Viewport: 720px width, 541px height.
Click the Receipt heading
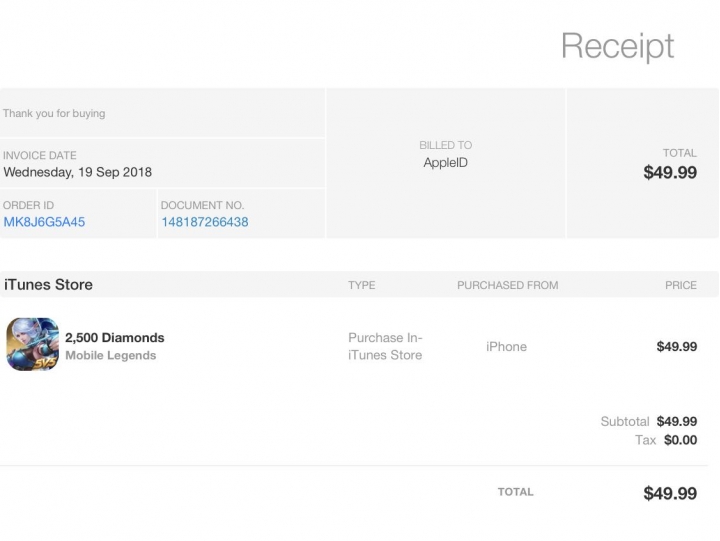click(x=618, y=46)
